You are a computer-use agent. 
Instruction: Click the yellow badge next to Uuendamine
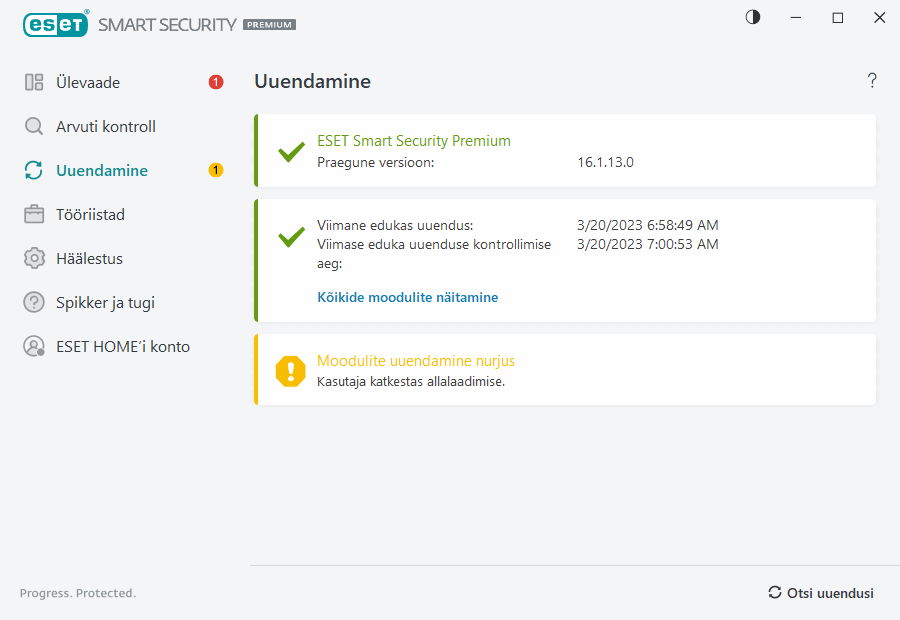click(x=216, y=171)
